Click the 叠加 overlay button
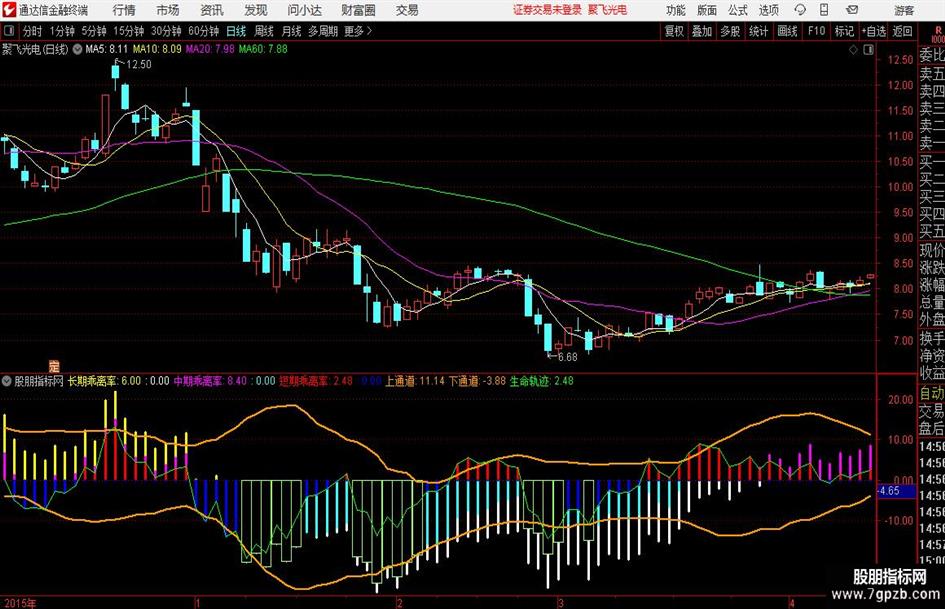945x609 pixels. point(702,31)
